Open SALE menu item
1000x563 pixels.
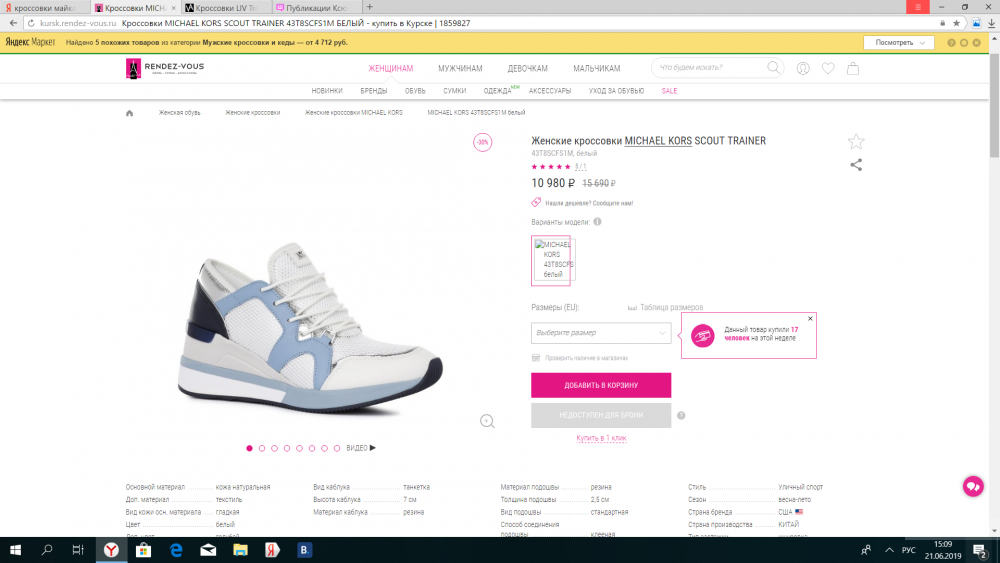tap(669, 91)
